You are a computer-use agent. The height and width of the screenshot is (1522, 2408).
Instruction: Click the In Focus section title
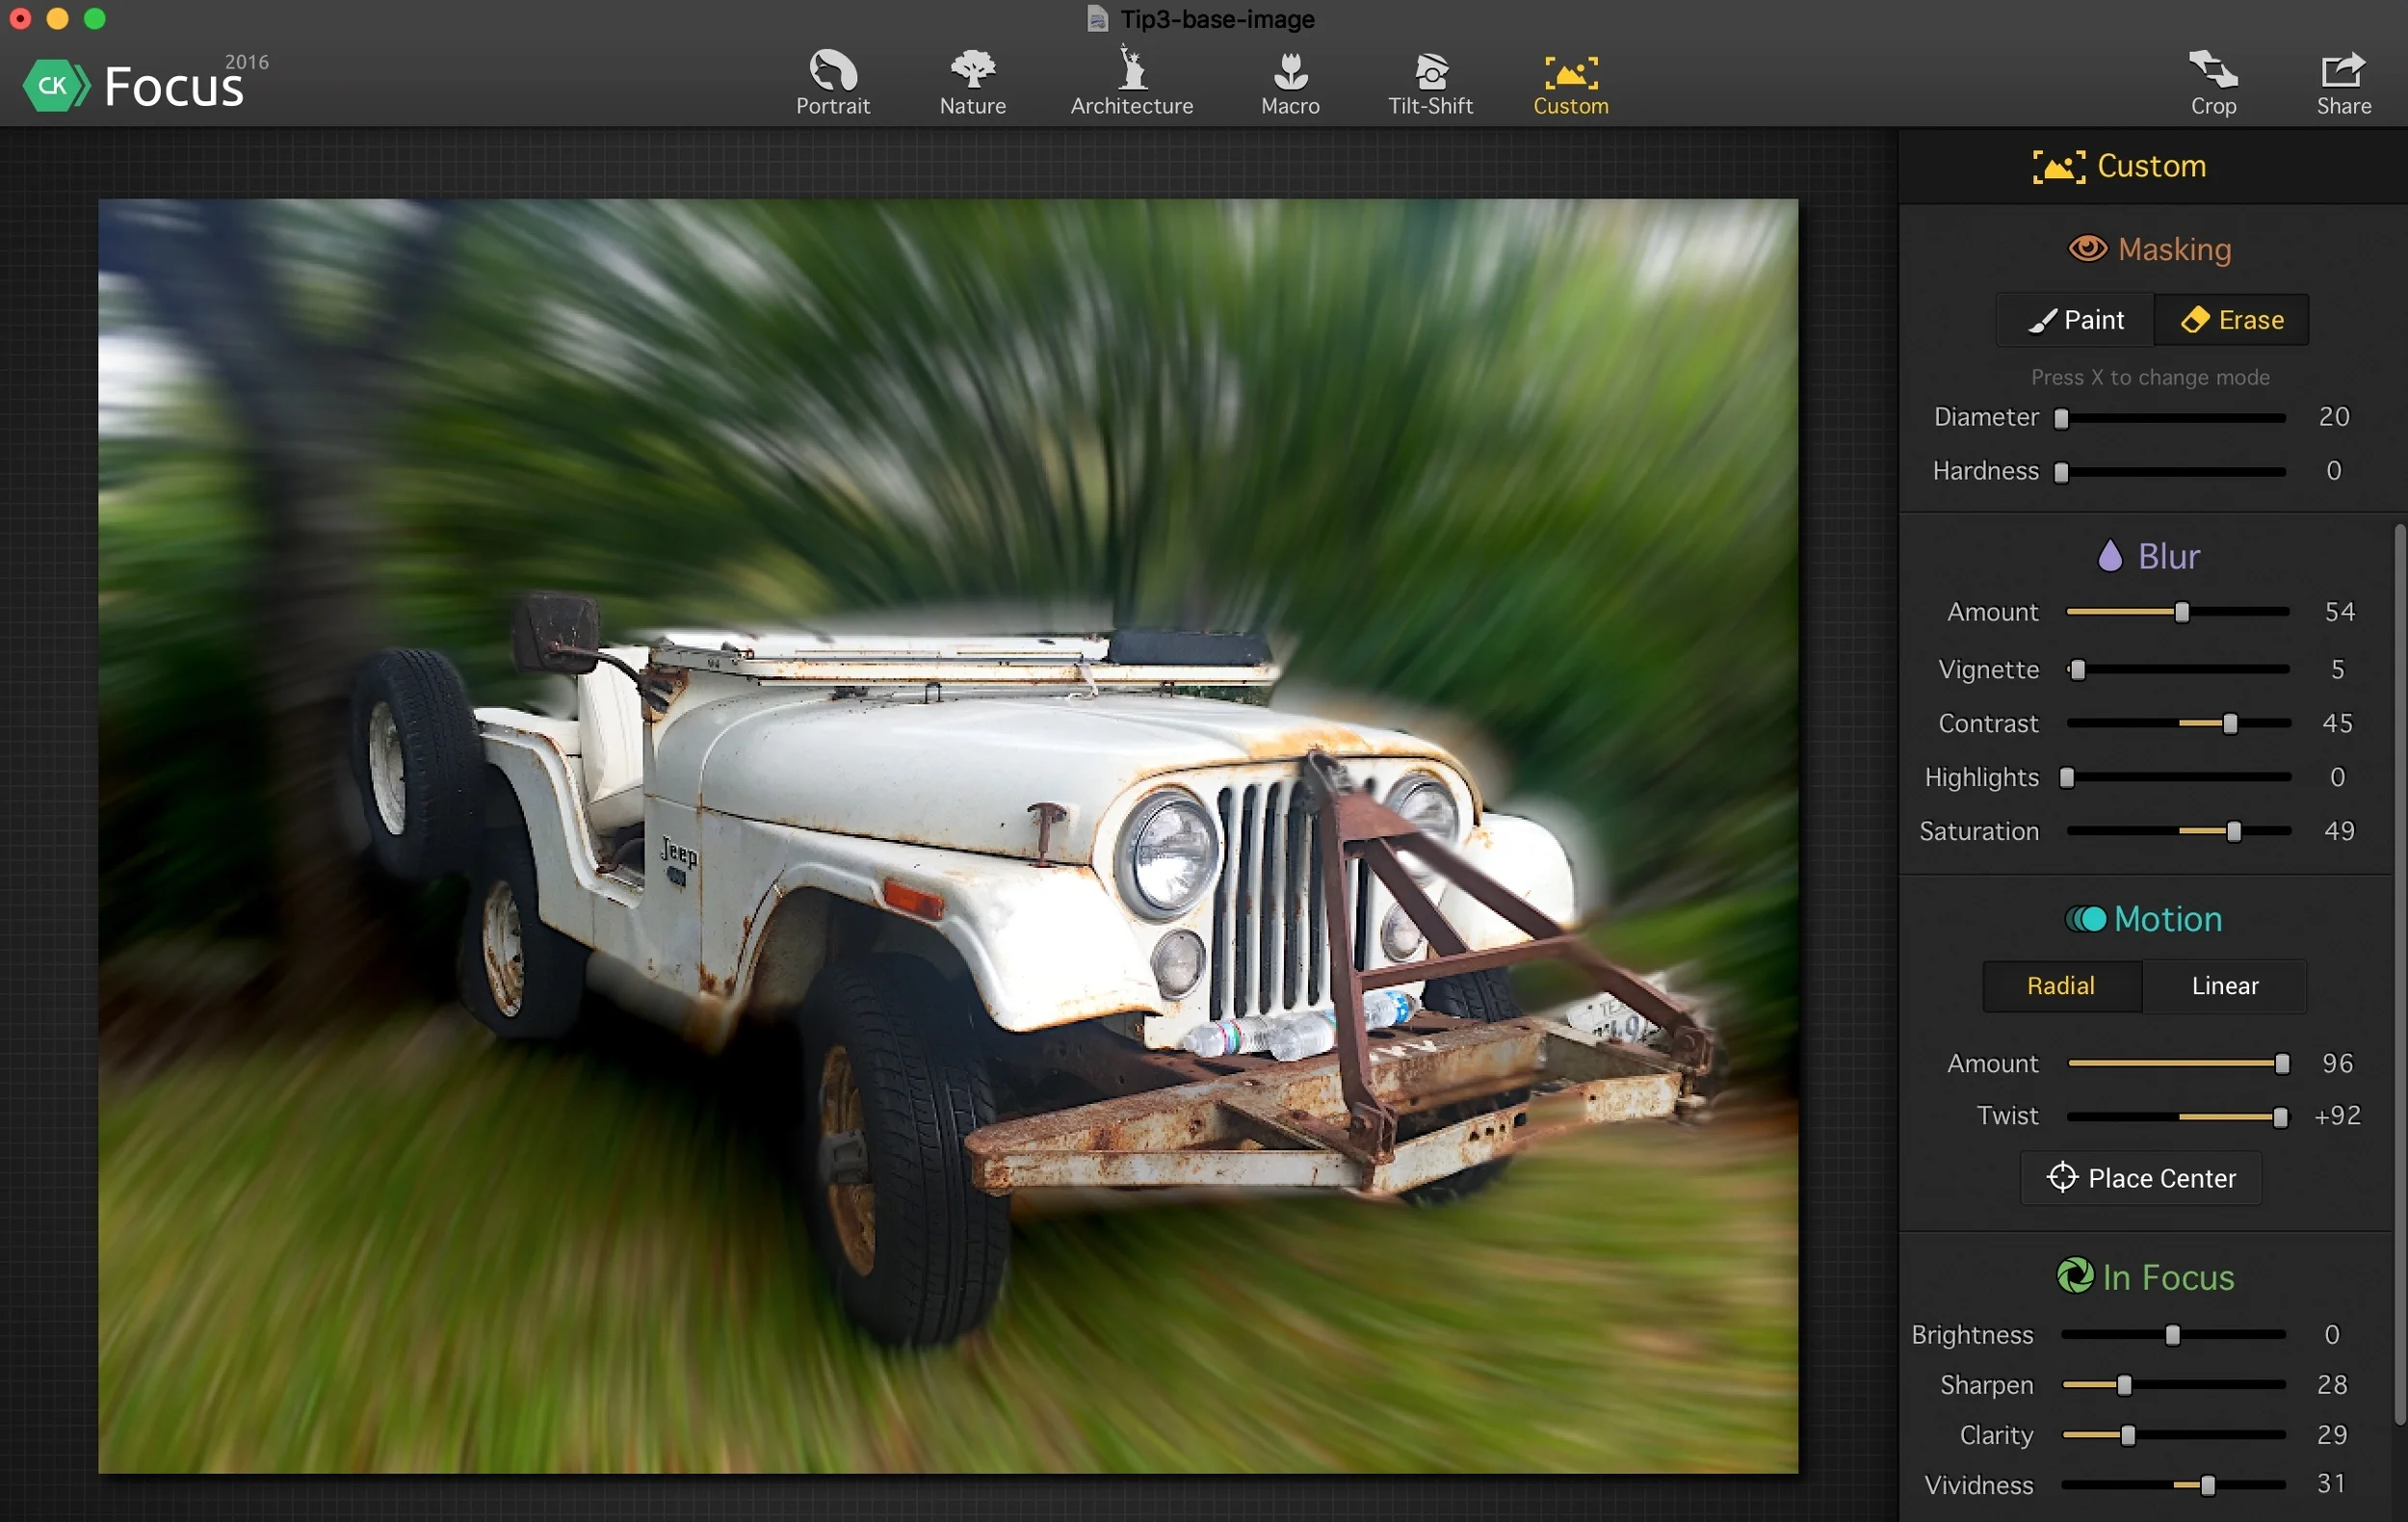[x=2167, y=1277]
